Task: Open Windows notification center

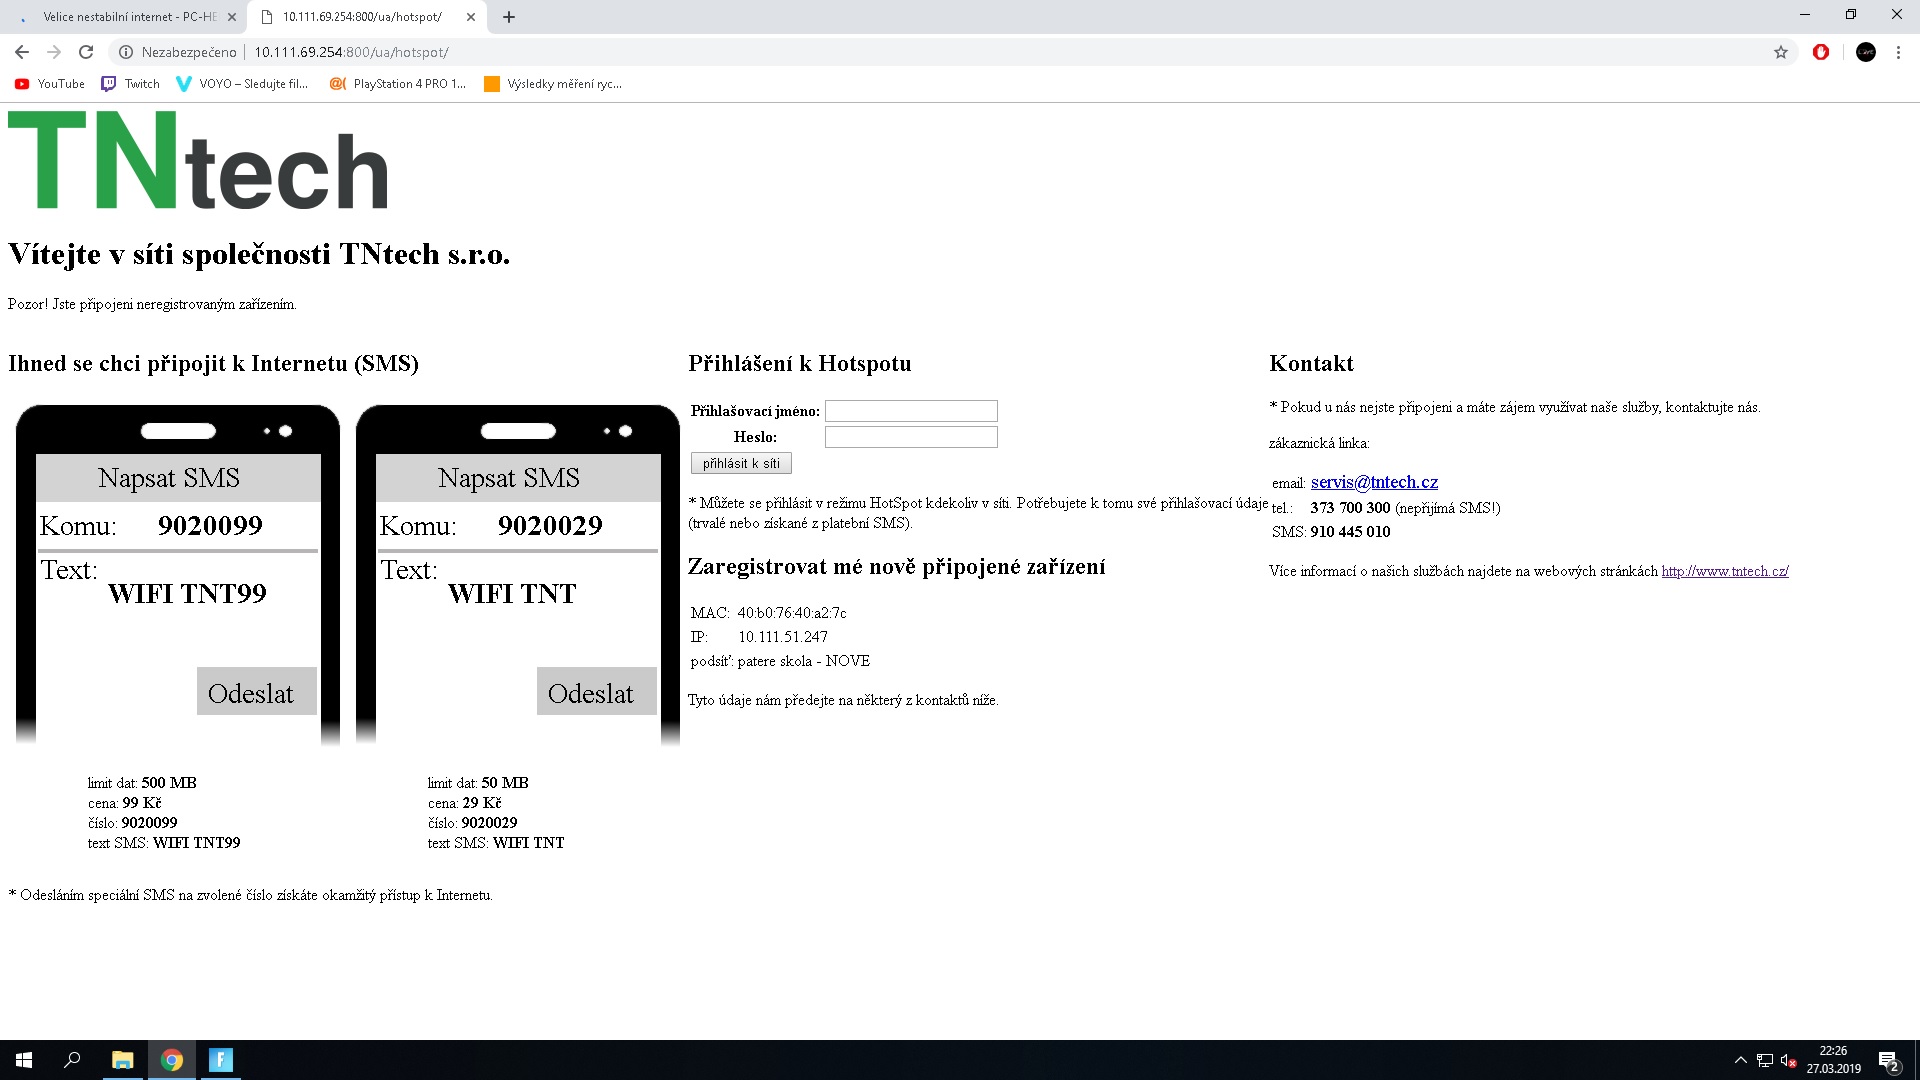Action: click(1888, 1060)
